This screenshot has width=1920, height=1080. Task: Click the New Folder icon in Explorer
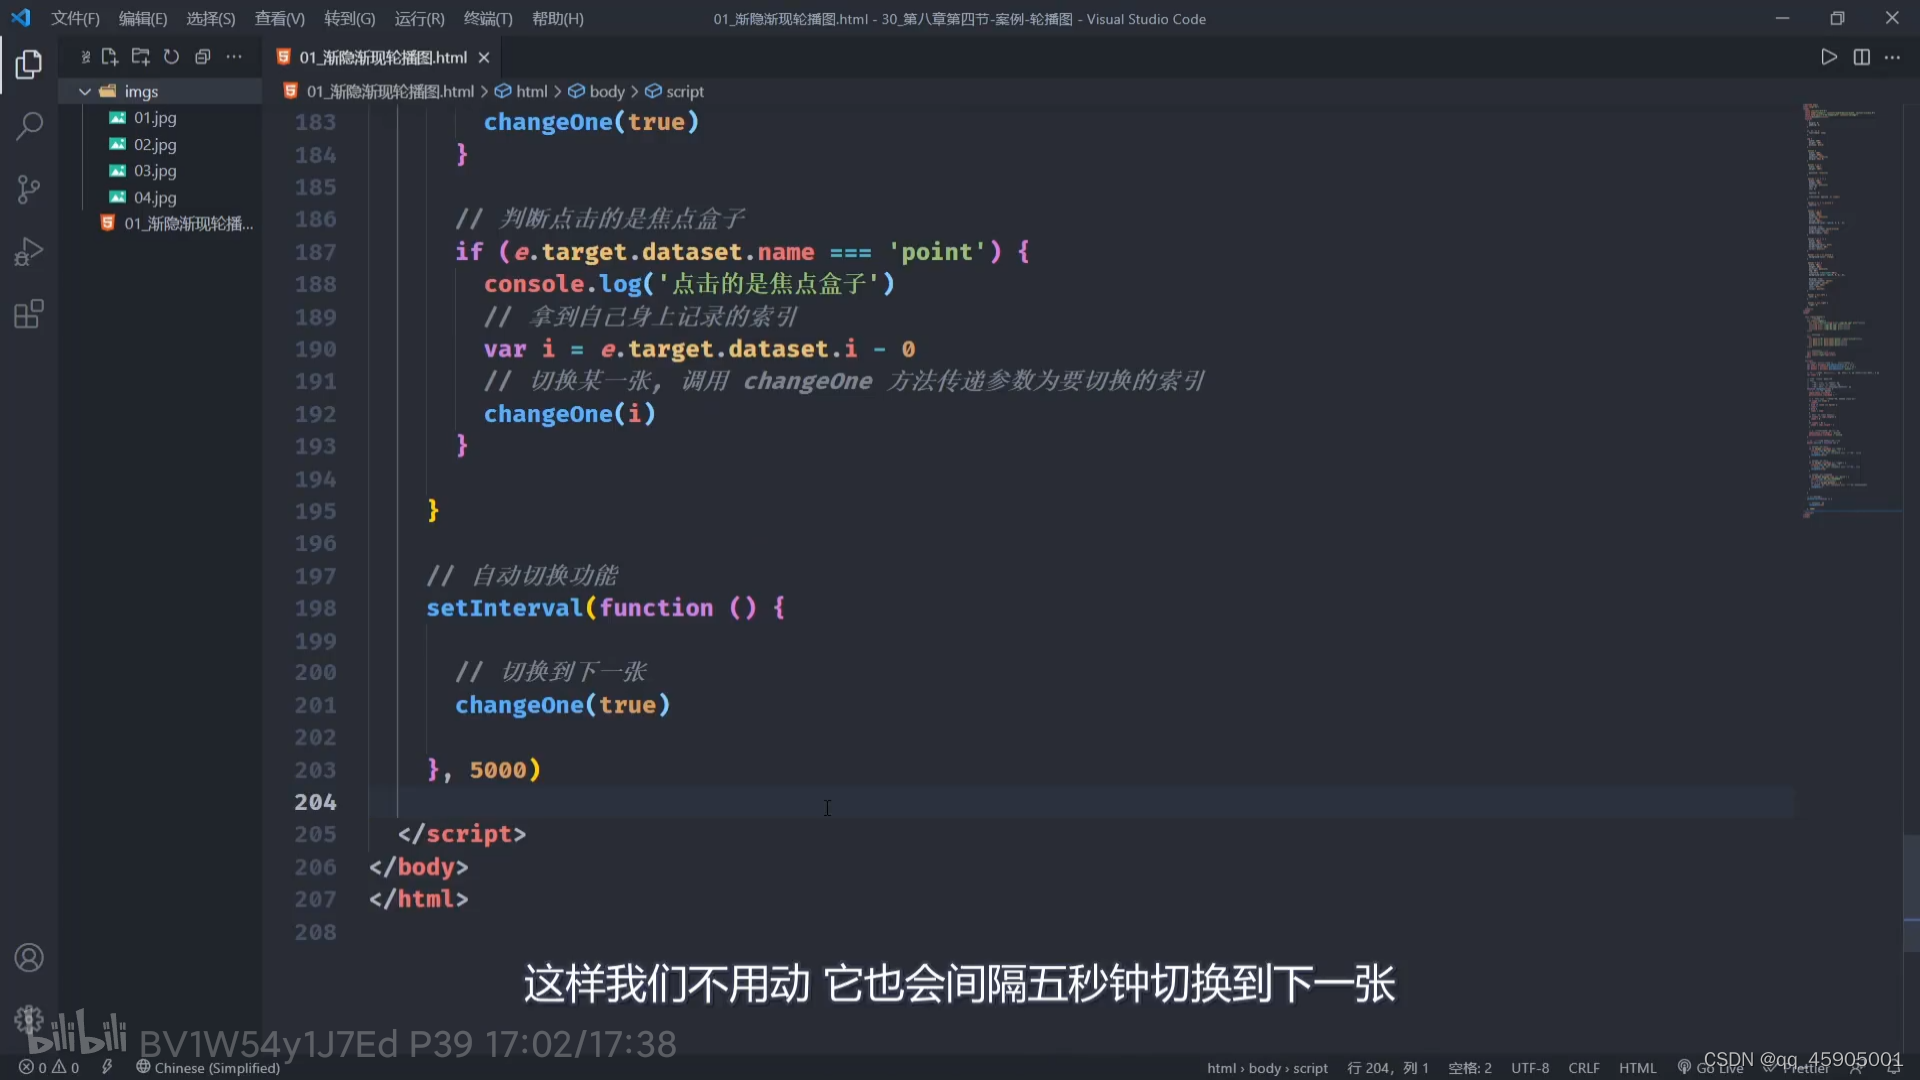pyautogui.click(x=140, y=57)
